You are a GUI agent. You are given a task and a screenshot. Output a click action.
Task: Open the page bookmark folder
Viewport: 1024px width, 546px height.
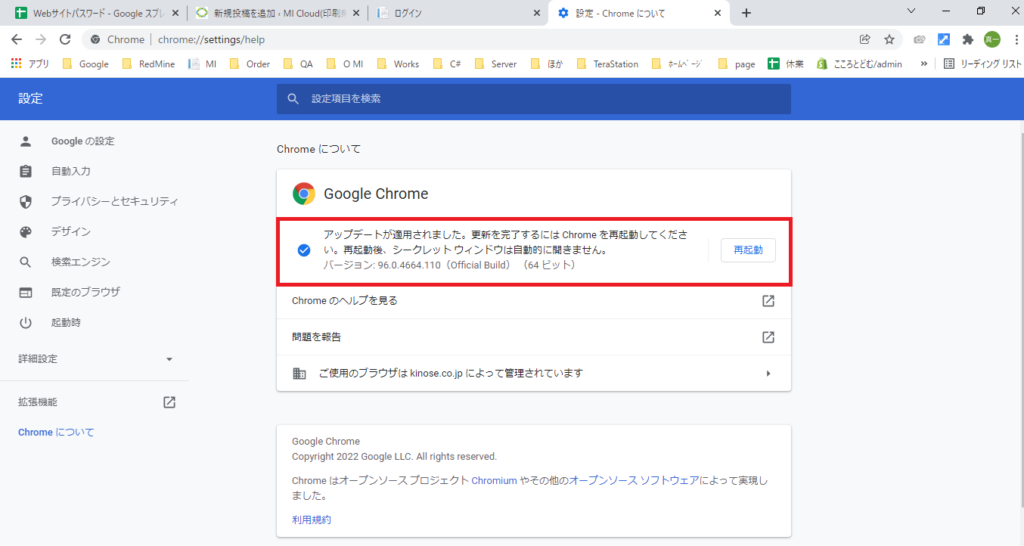point(737,63)
